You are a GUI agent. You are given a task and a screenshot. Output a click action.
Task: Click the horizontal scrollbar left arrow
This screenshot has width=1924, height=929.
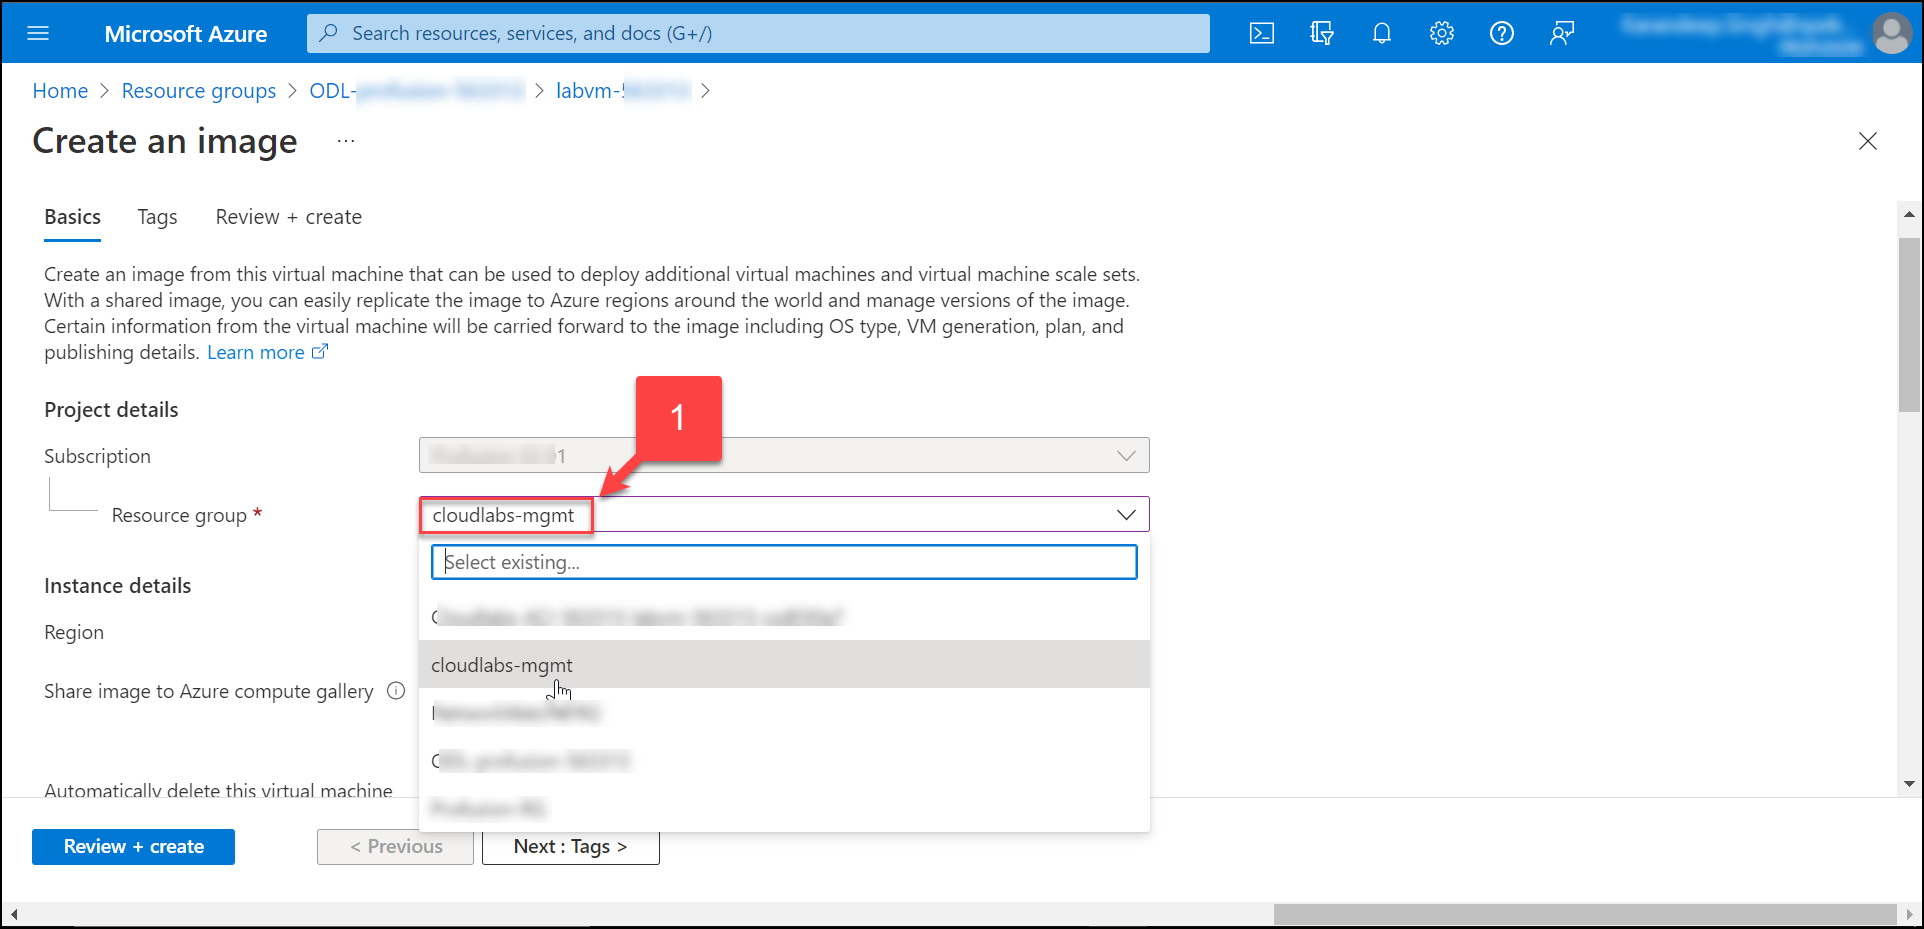pyautogui.click(x=14, y=914)
